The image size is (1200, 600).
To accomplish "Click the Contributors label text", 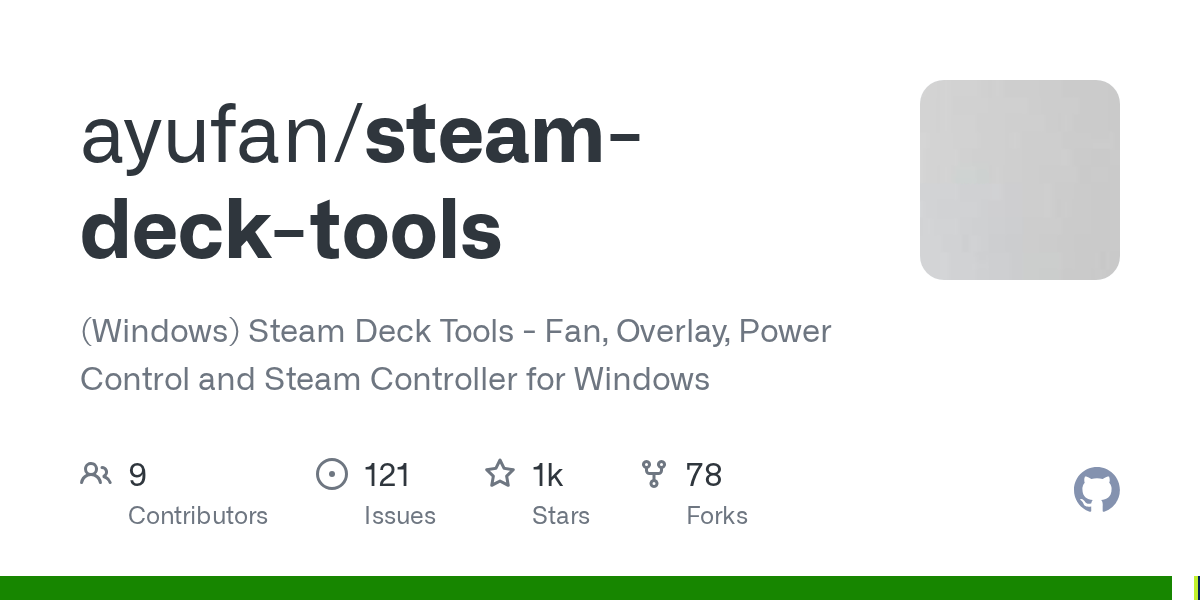I will 198,516.
